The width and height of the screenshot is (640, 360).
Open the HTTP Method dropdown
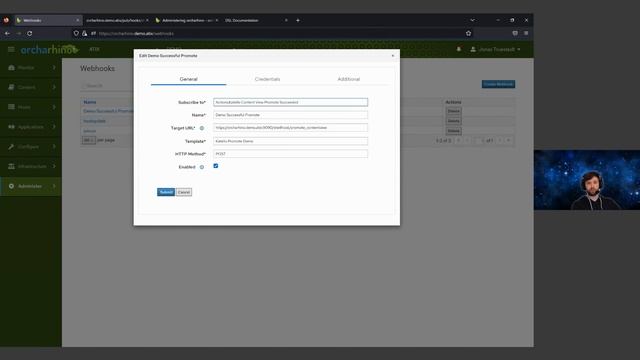click(x=290, y=154)
